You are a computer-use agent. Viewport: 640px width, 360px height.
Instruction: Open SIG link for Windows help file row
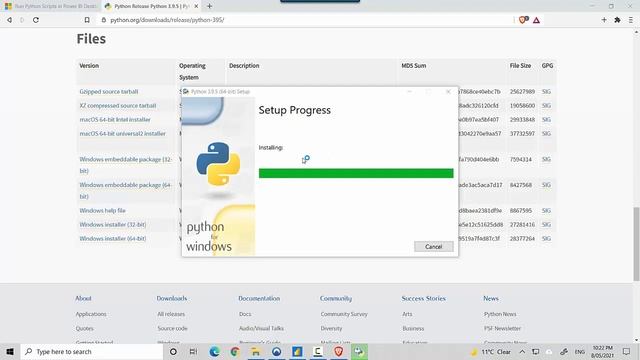(x=546, y=211)
